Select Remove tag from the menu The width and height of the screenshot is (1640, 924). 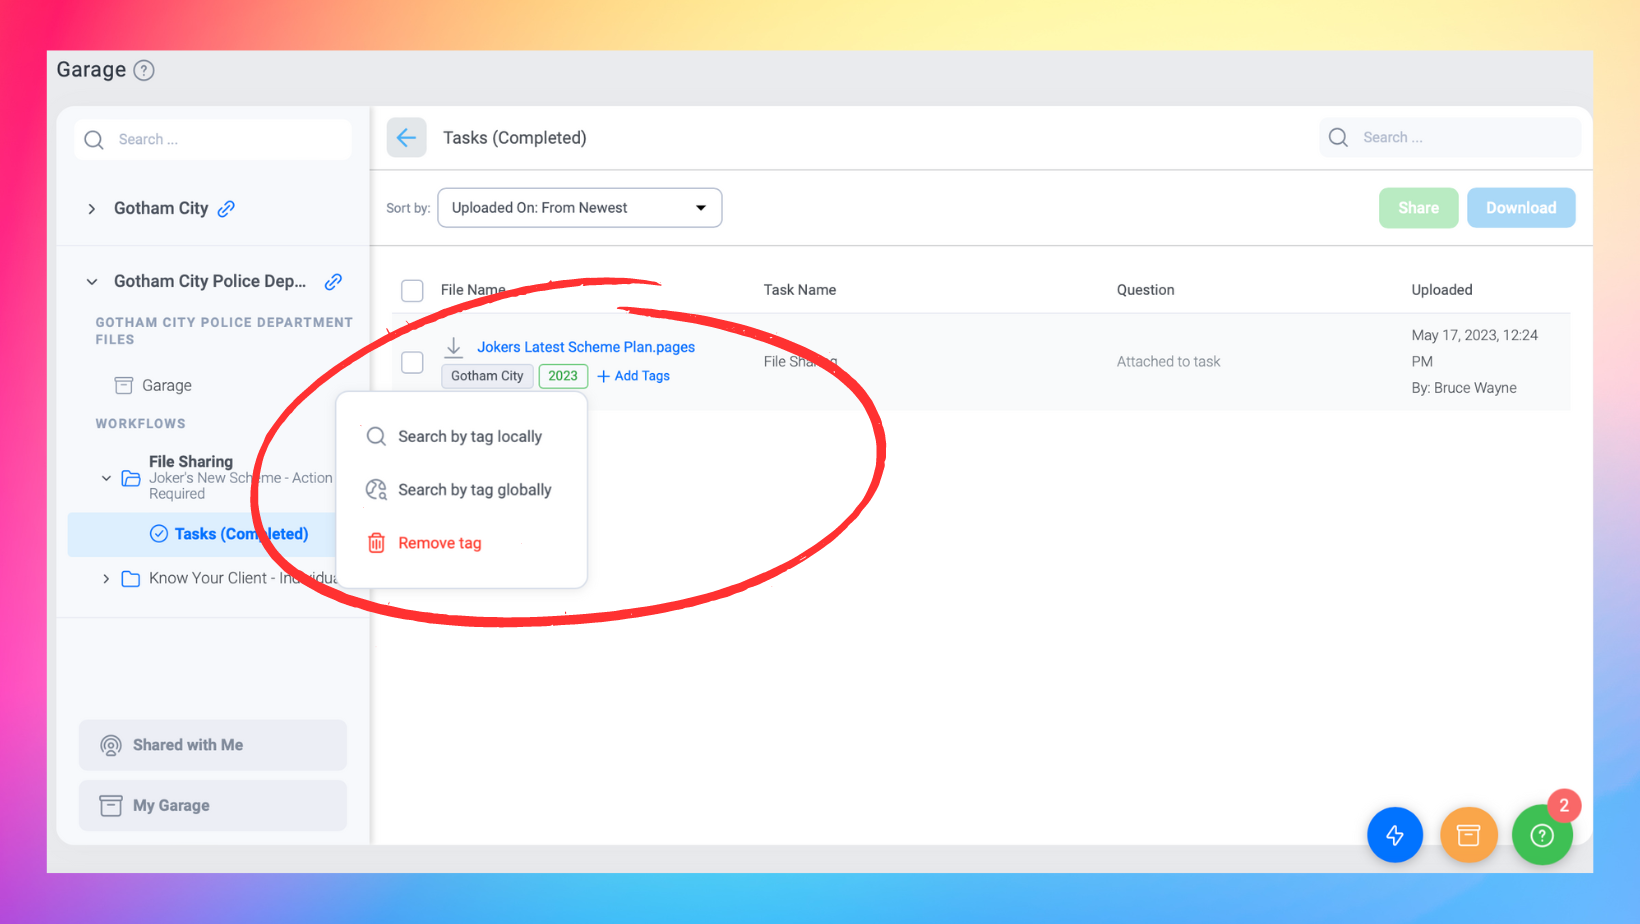438,542
